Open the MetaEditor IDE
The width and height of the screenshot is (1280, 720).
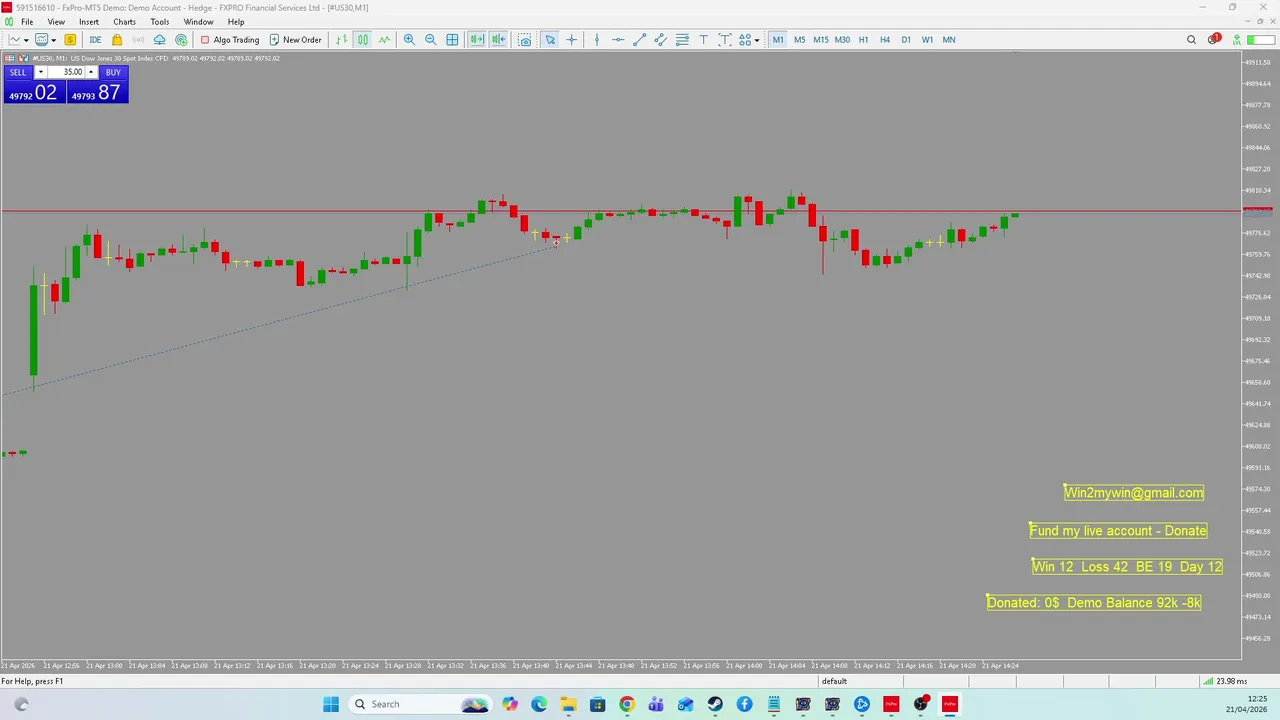pos(95,40)
